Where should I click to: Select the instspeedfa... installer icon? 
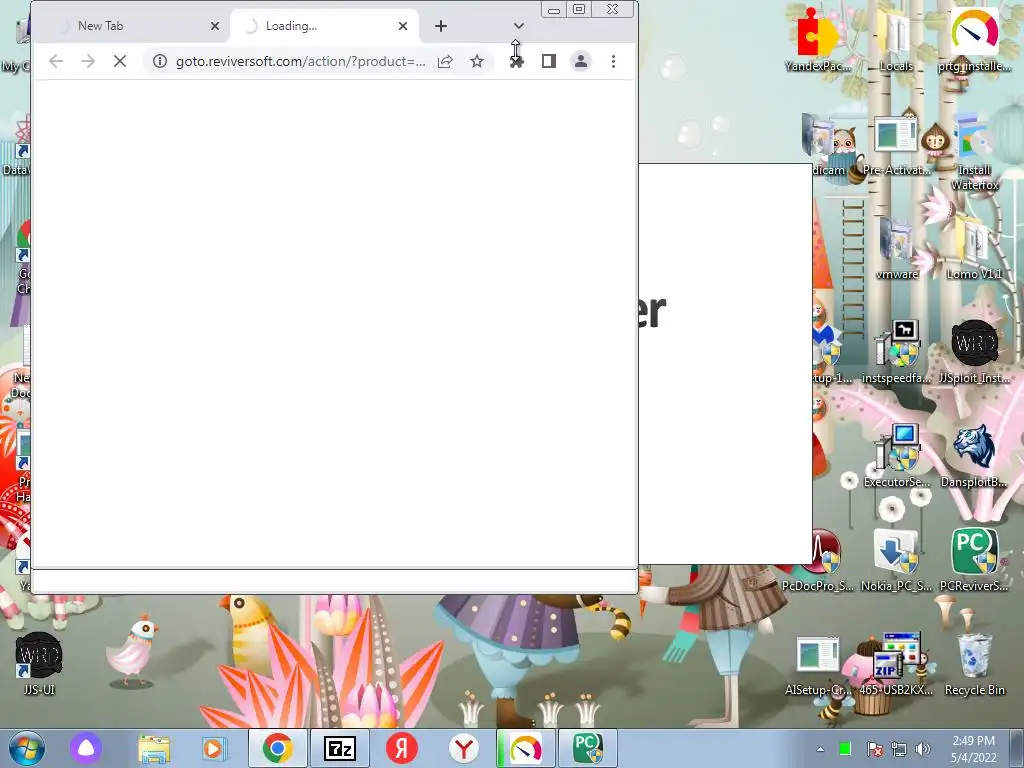pyautogui.click(x=896, y=353)
